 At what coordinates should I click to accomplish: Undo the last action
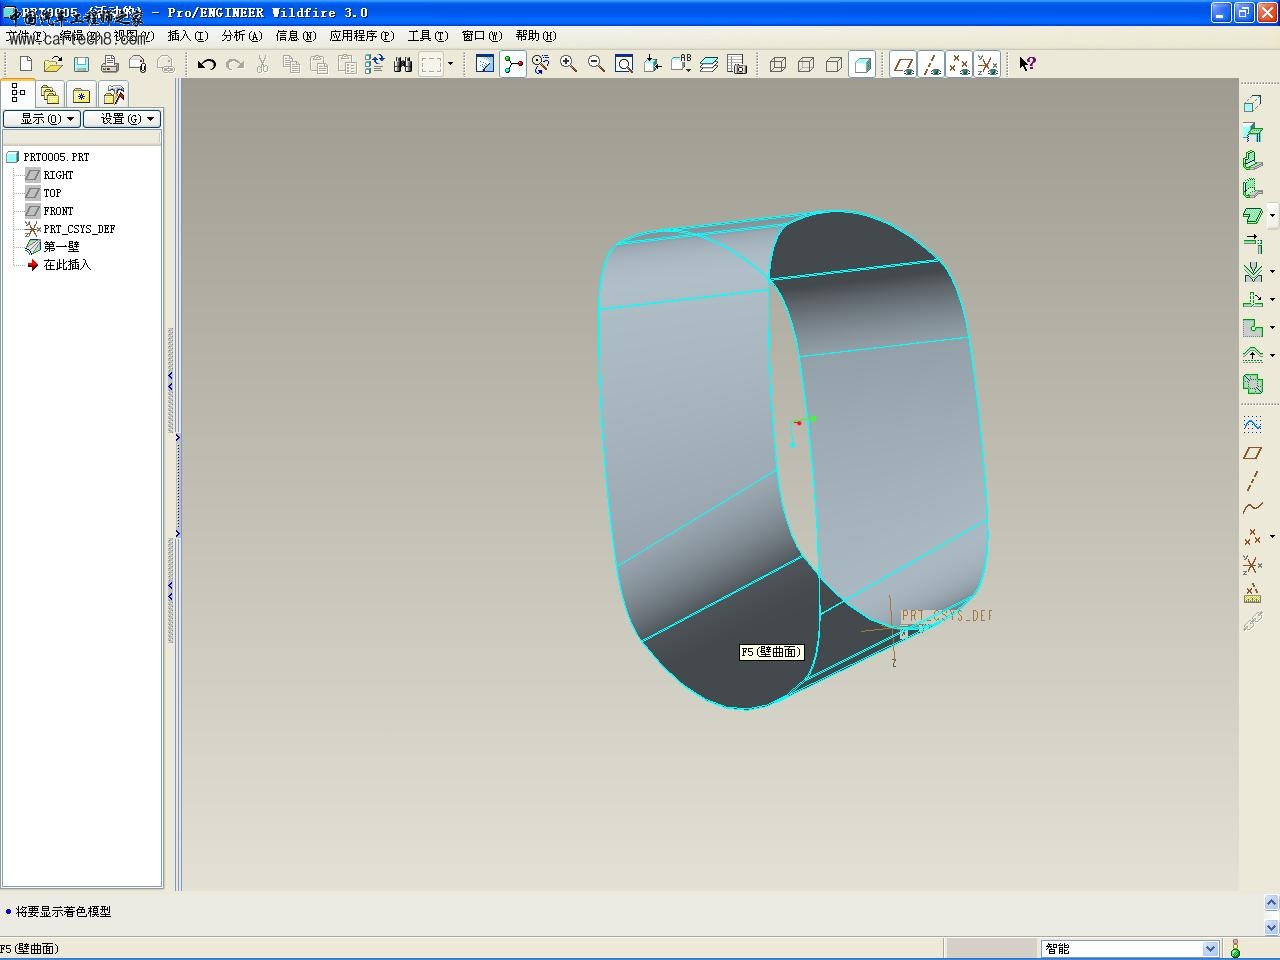coord(207,64)
